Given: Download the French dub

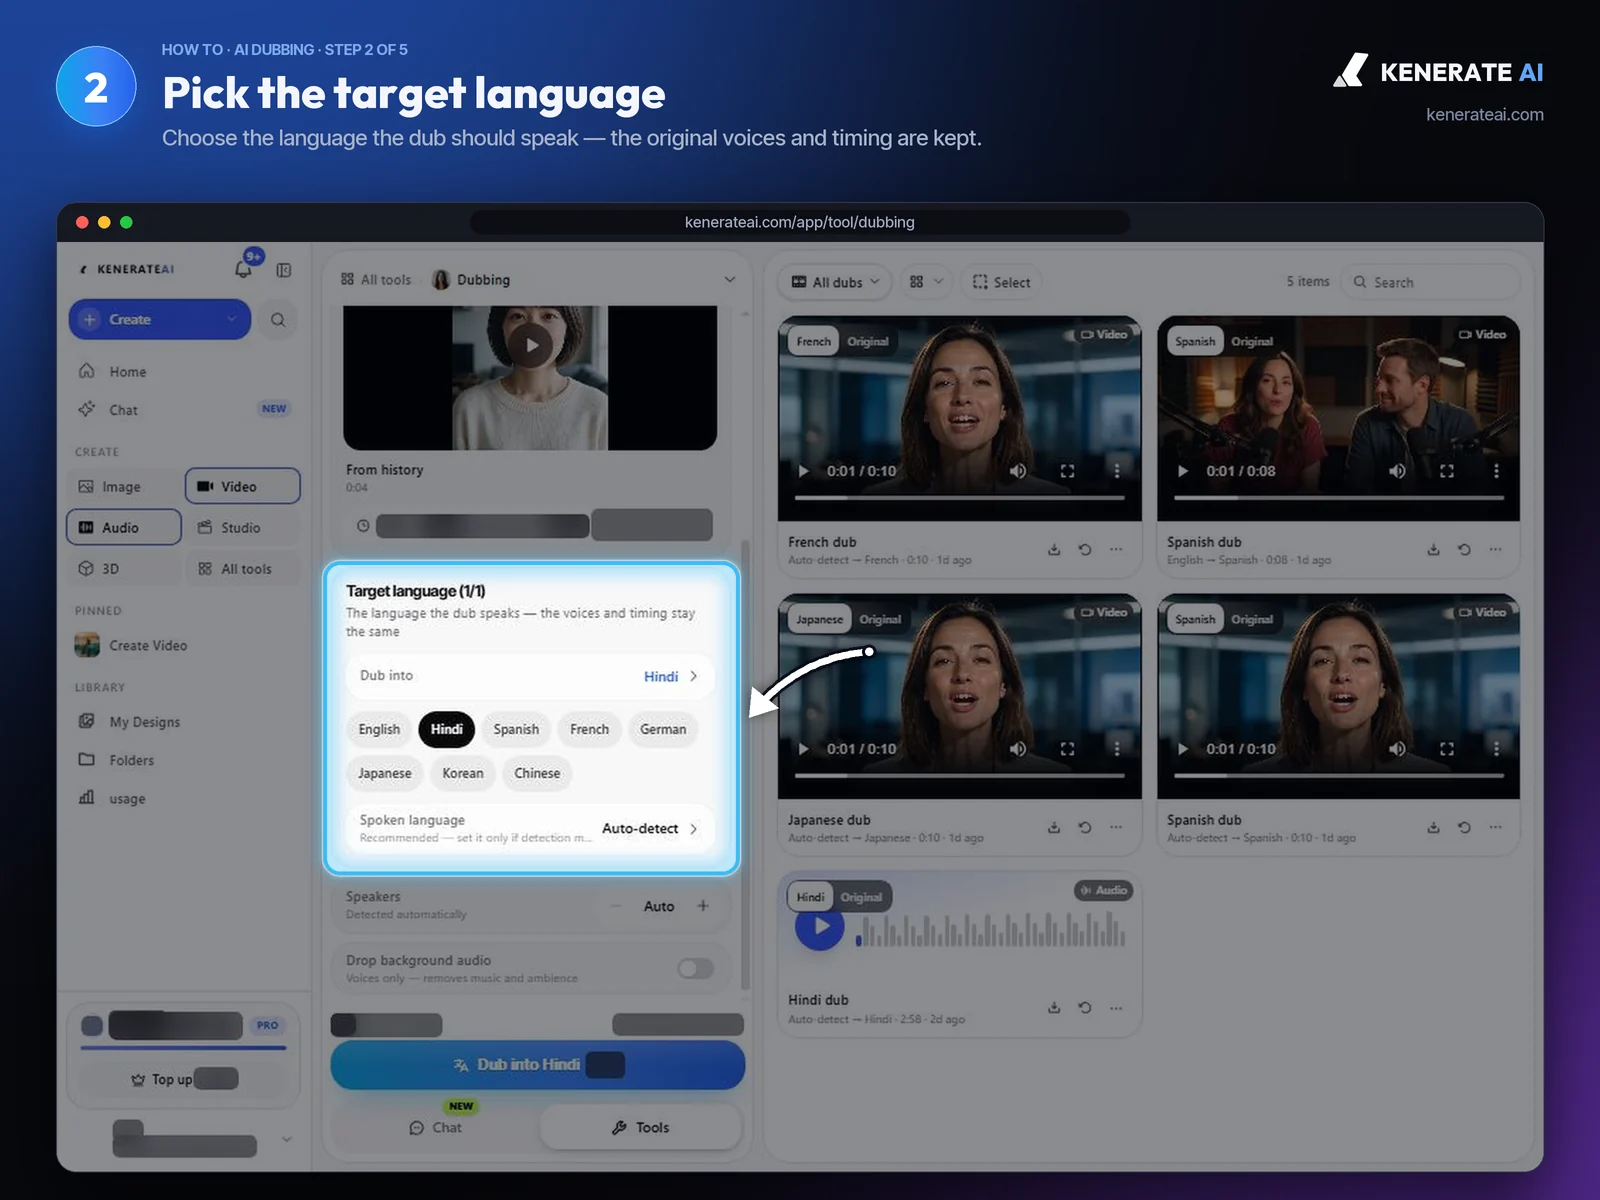Looking at the screenshot, I should click(1054, 549).
